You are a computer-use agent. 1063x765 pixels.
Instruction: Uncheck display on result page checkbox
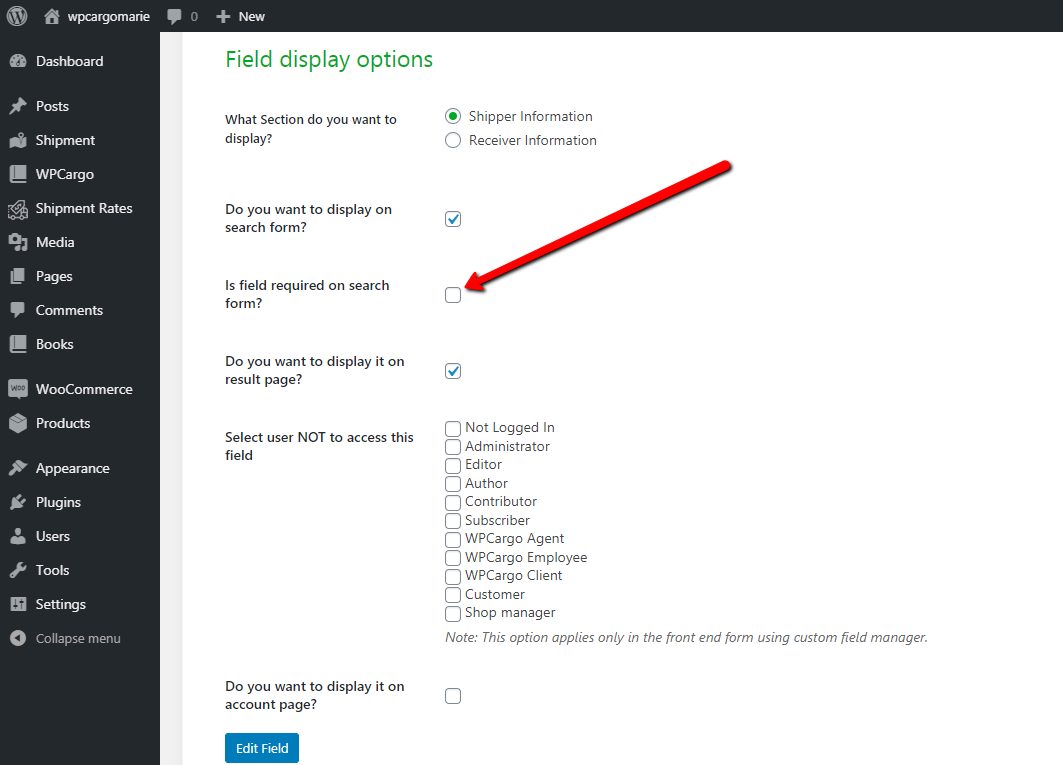coord(453,371)
